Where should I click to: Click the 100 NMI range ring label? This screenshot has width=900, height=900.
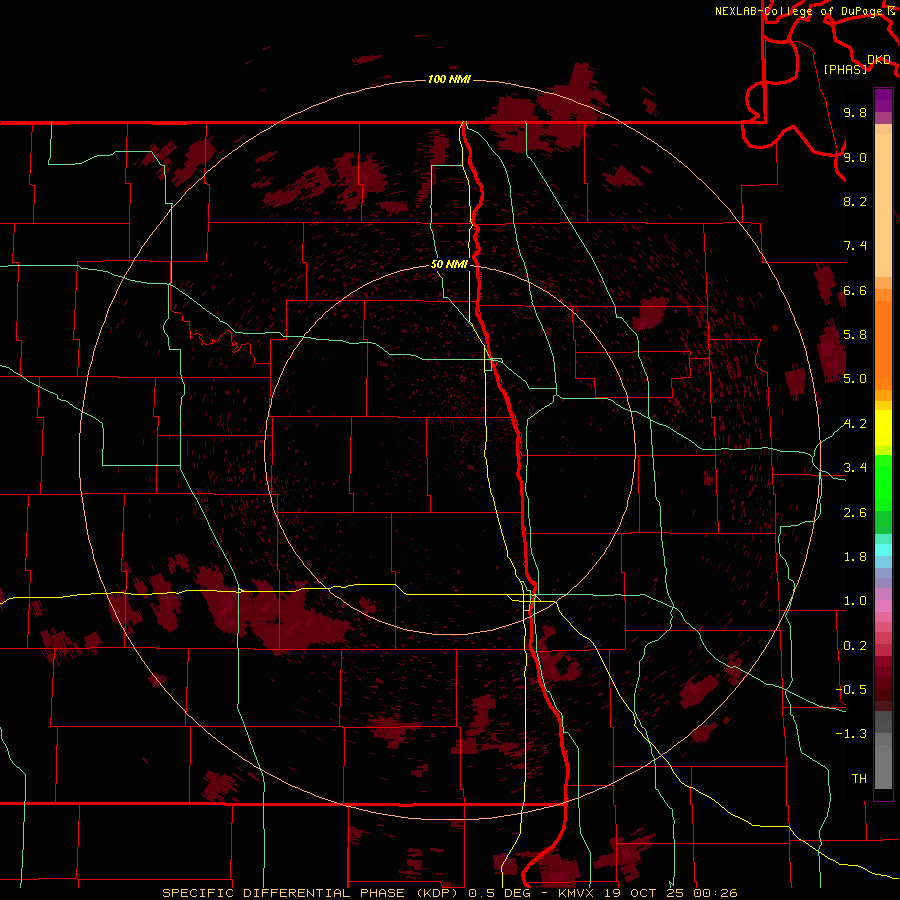click(449, 79)
